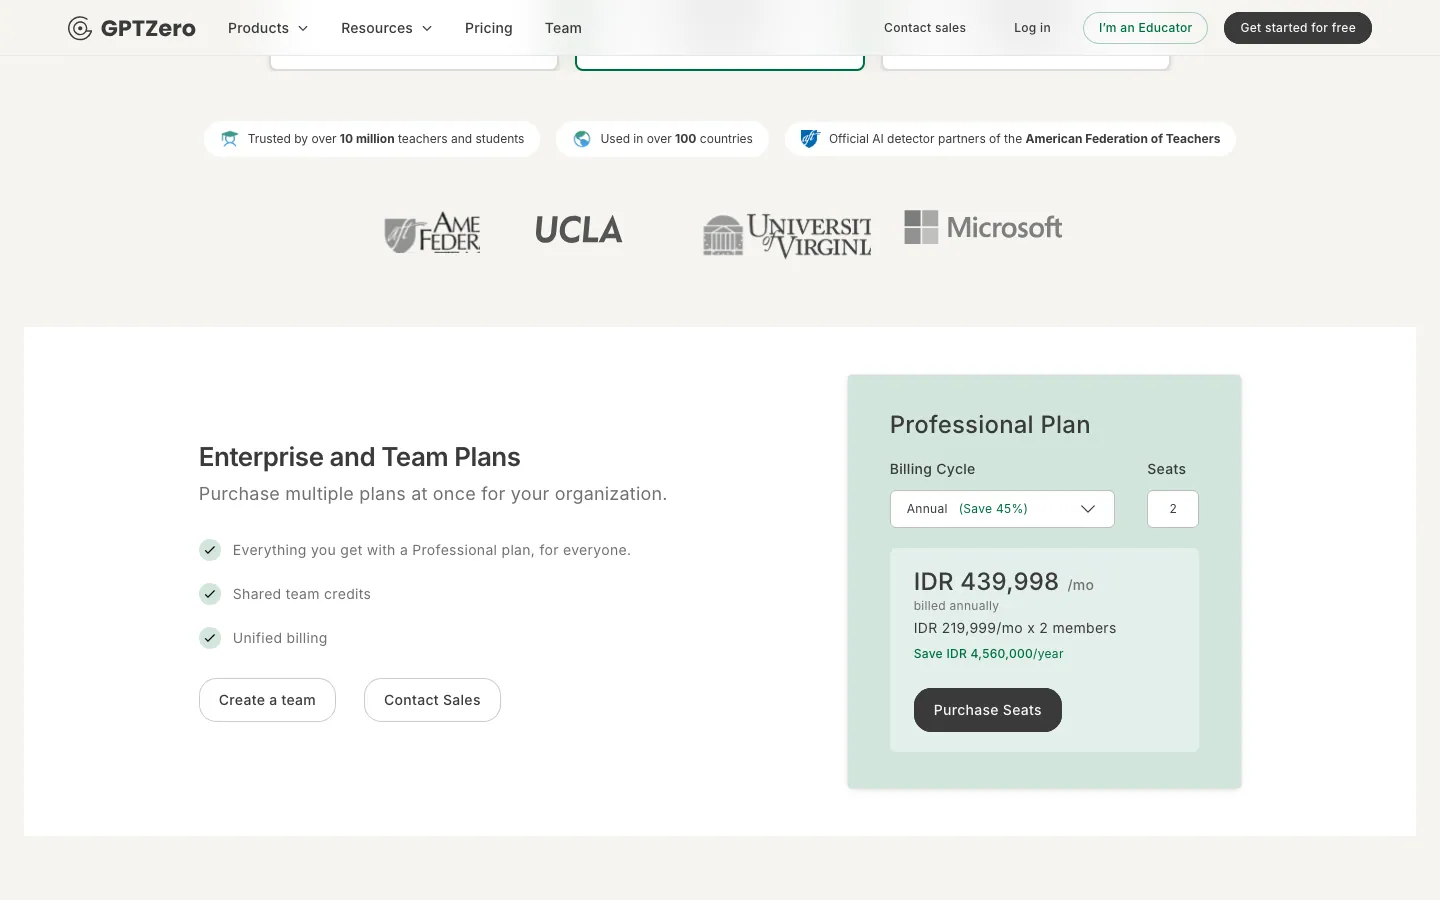The width and height of the screenshot is (1440, 900).
Task: Click checkmark icon beside Unified billing
Action: point(210,638)
